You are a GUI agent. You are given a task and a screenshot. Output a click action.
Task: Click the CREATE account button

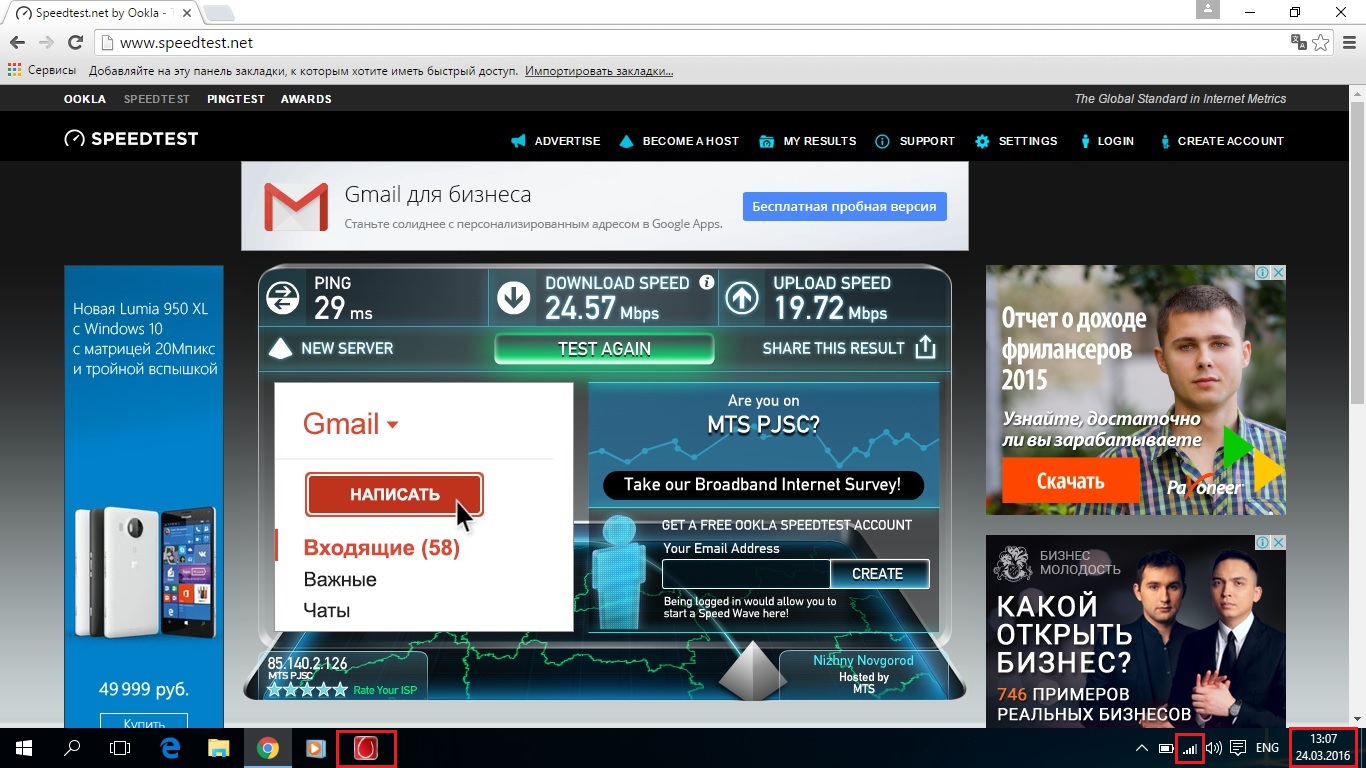pyautogui.click(x=878, y=574)
